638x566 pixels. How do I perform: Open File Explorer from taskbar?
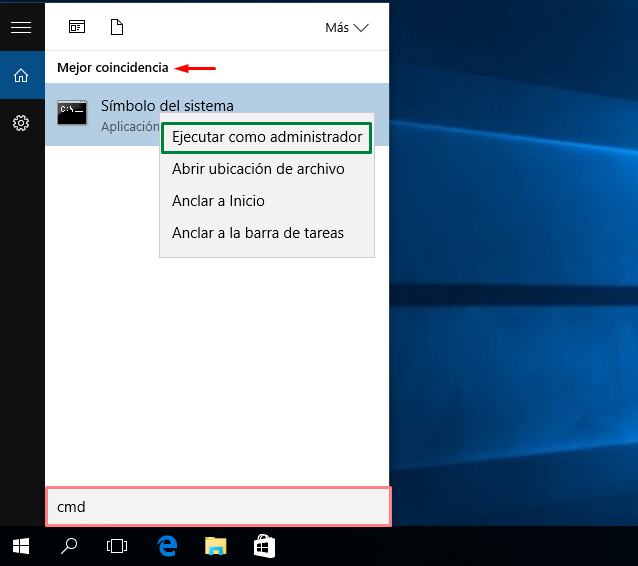(x=216, y=546)
